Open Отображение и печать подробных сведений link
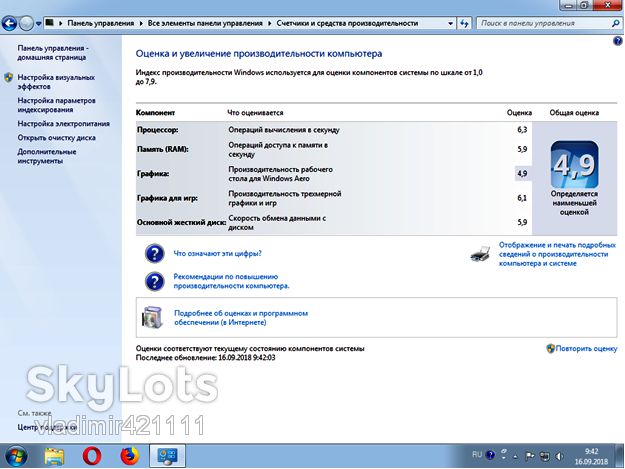Screen dimensions: 625x469 click(557, 254)
